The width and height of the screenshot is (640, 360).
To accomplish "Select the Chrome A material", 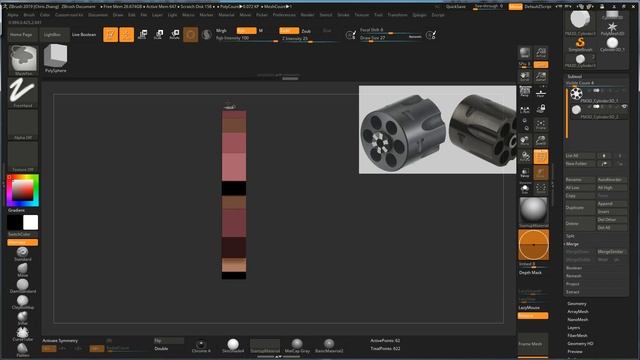I will pos(201,346).
